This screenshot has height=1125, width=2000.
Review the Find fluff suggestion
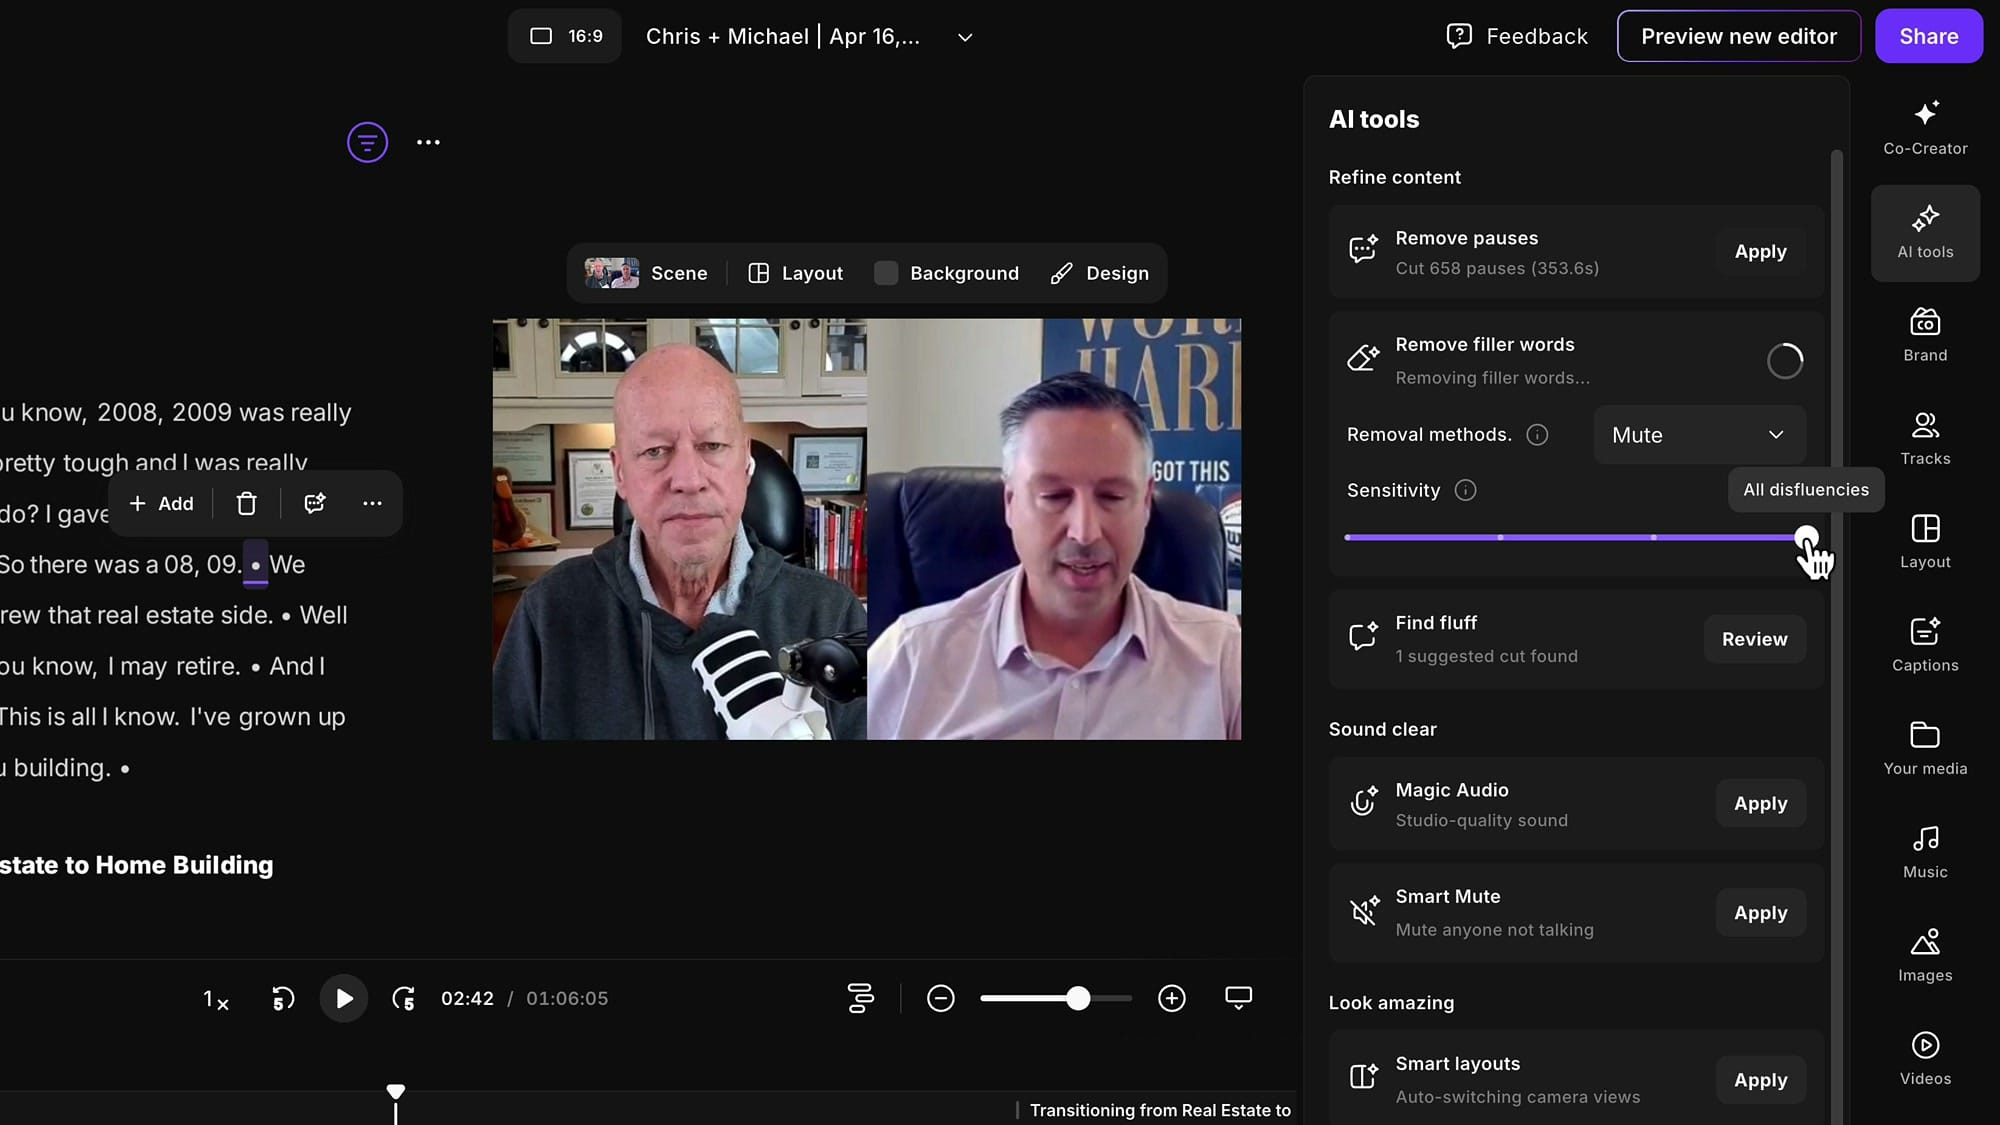pyautogui.click(x=1754, y=640)
